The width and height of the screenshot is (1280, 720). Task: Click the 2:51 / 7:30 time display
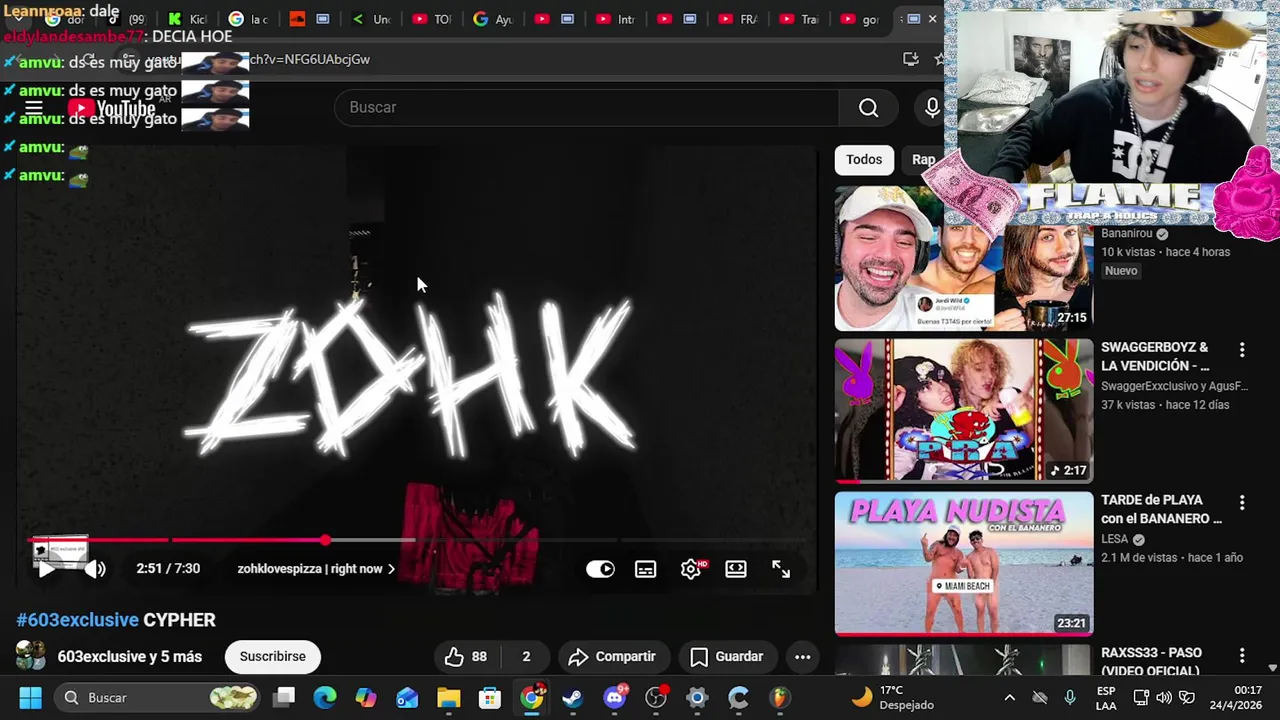168,569
